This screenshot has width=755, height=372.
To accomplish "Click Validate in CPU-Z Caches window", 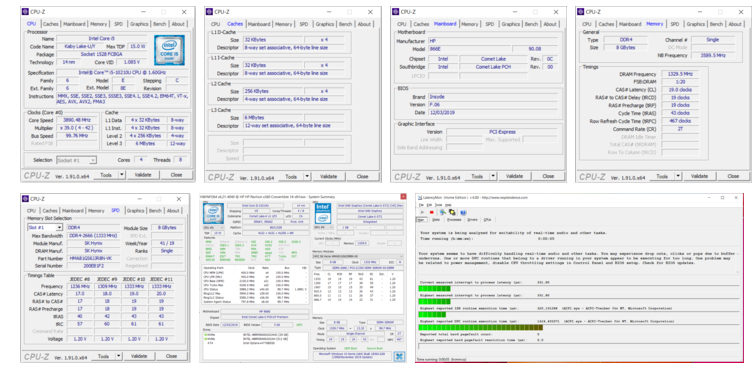I will [328, 177].
